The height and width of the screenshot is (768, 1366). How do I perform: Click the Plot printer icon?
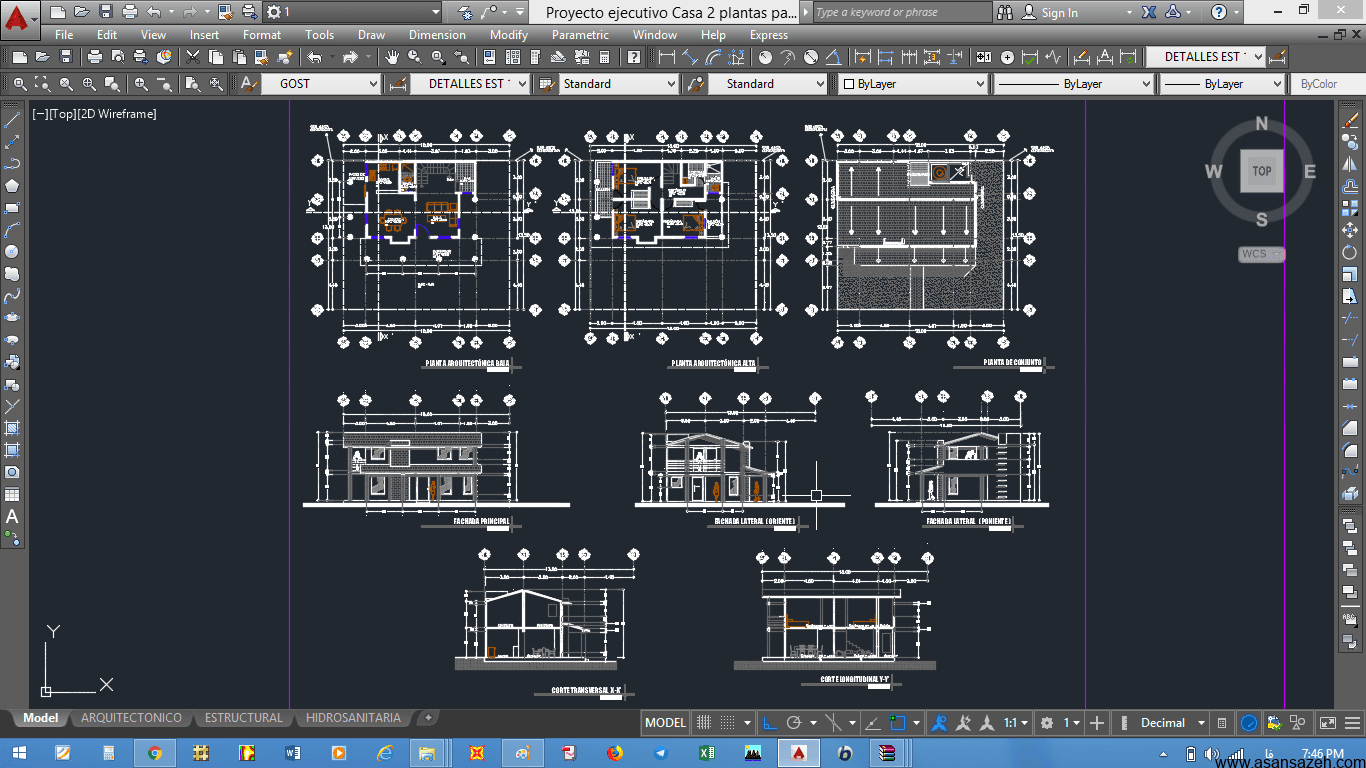pyautogui.click(x=95, y=57)
